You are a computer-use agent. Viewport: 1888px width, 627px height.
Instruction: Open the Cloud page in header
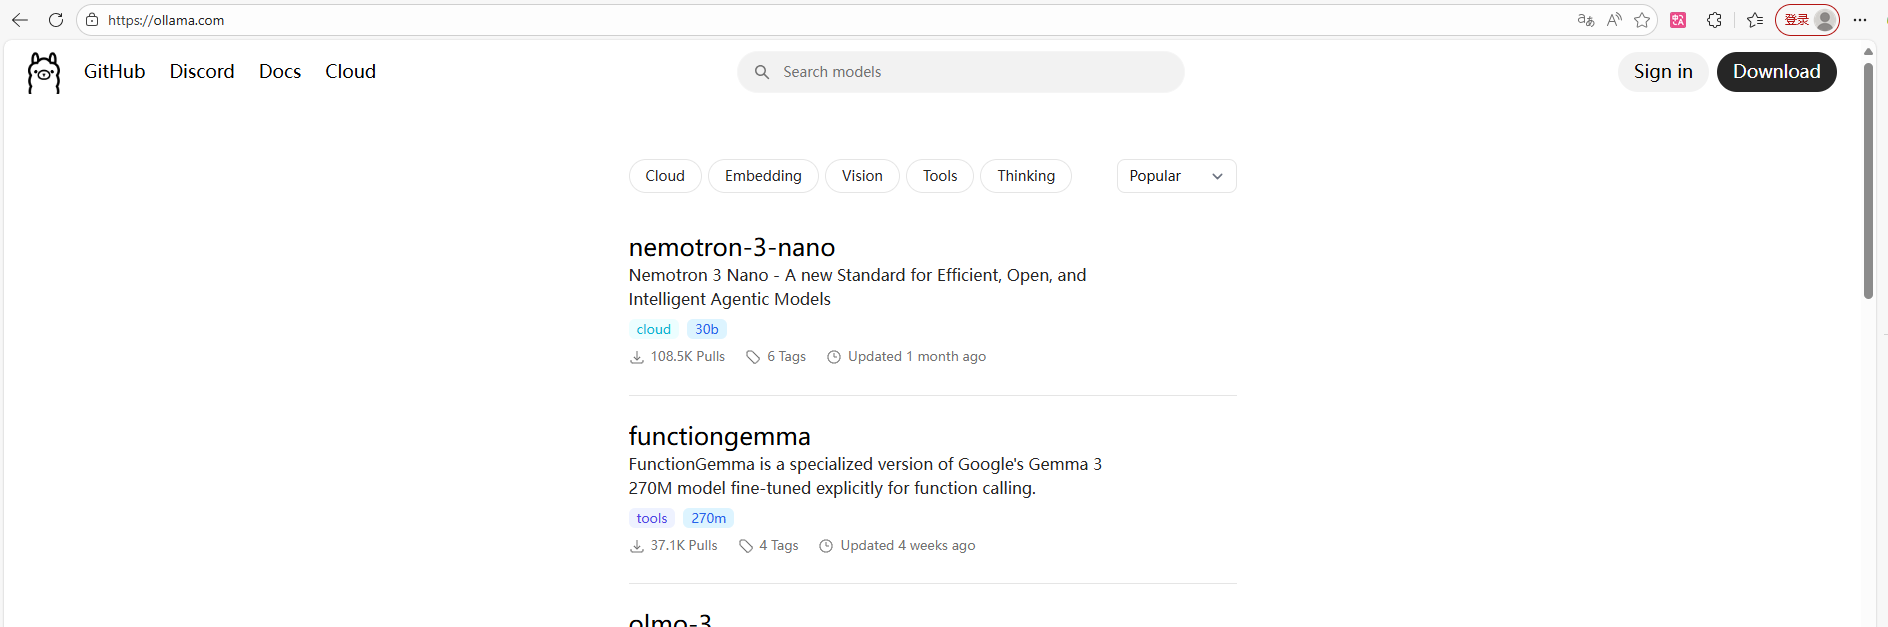(x=350, y=71)
